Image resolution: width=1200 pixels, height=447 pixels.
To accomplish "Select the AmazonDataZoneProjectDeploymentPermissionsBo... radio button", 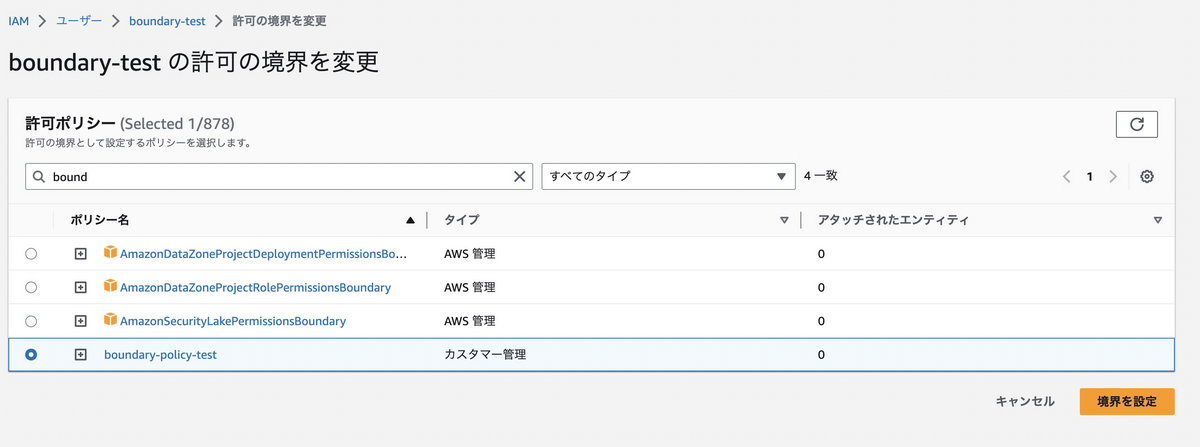I will (31, 254).
